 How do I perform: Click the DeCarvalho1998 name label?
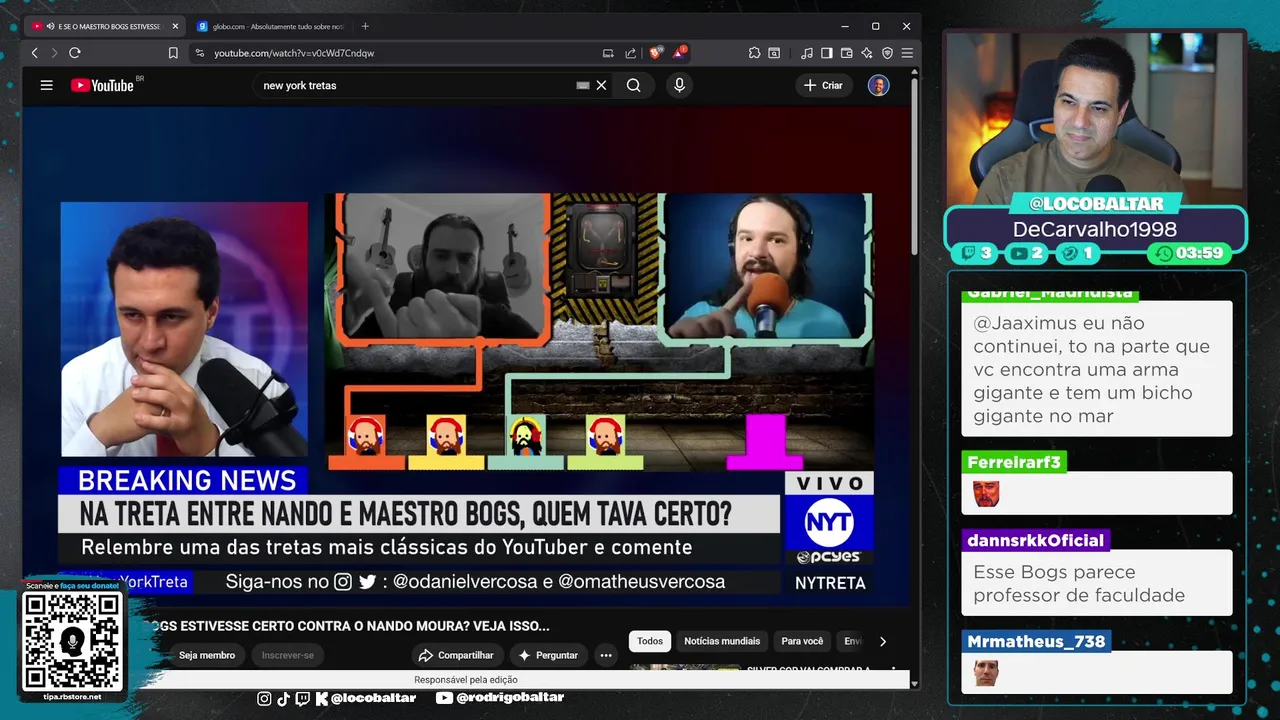coord(1095,229)
